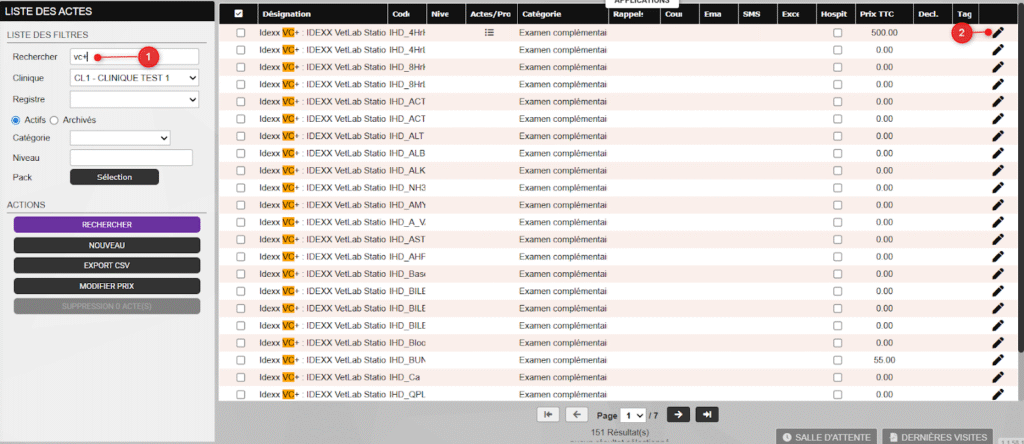Go to next page arrow

[x=677, y=414]
